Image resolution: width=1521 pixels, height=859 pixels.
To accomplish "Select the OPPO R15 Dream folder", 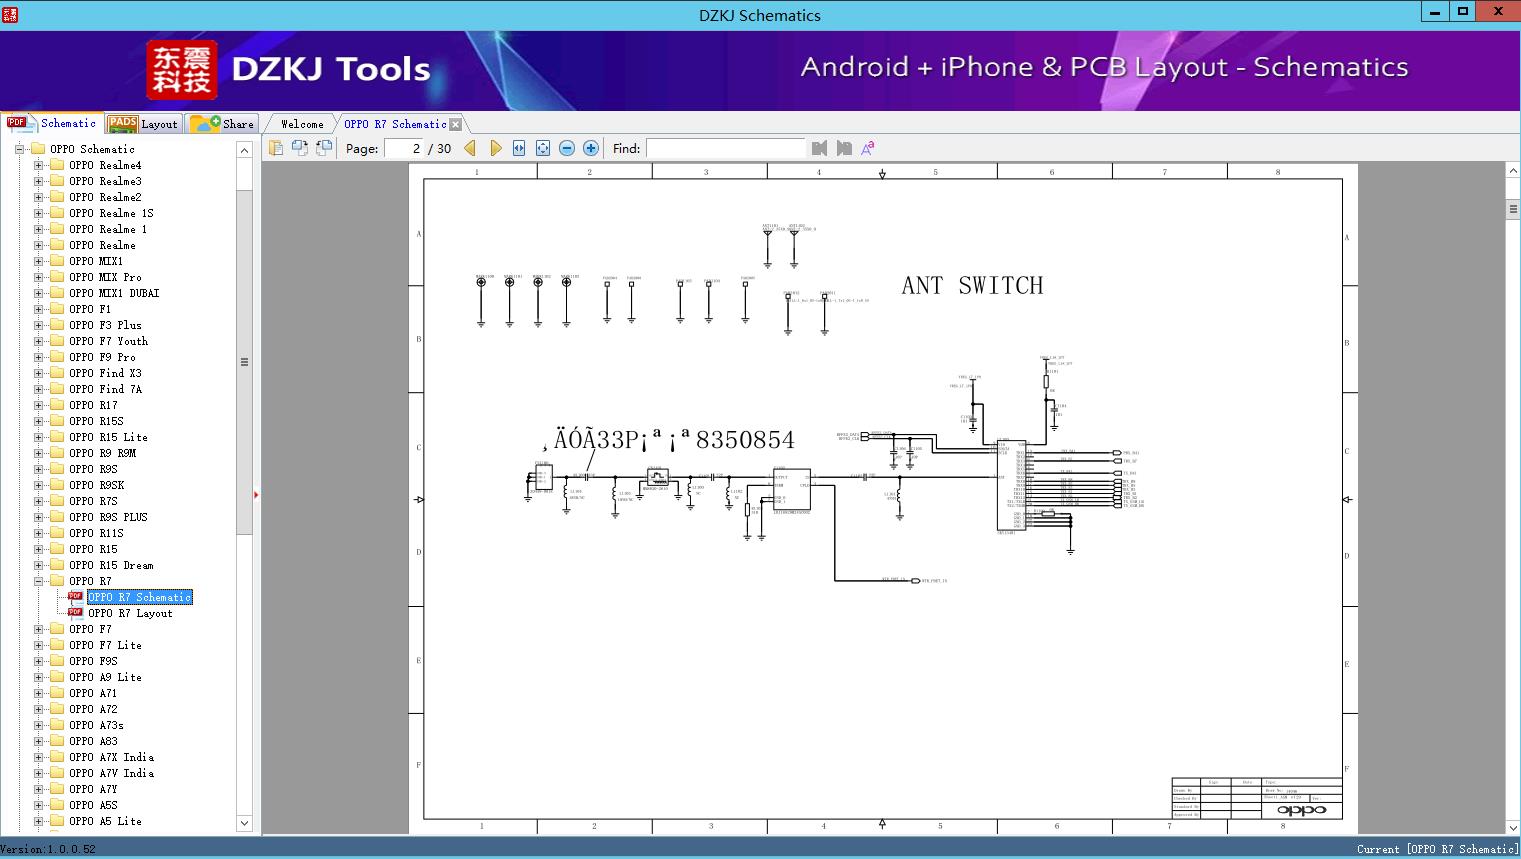I will coord(111,565).
